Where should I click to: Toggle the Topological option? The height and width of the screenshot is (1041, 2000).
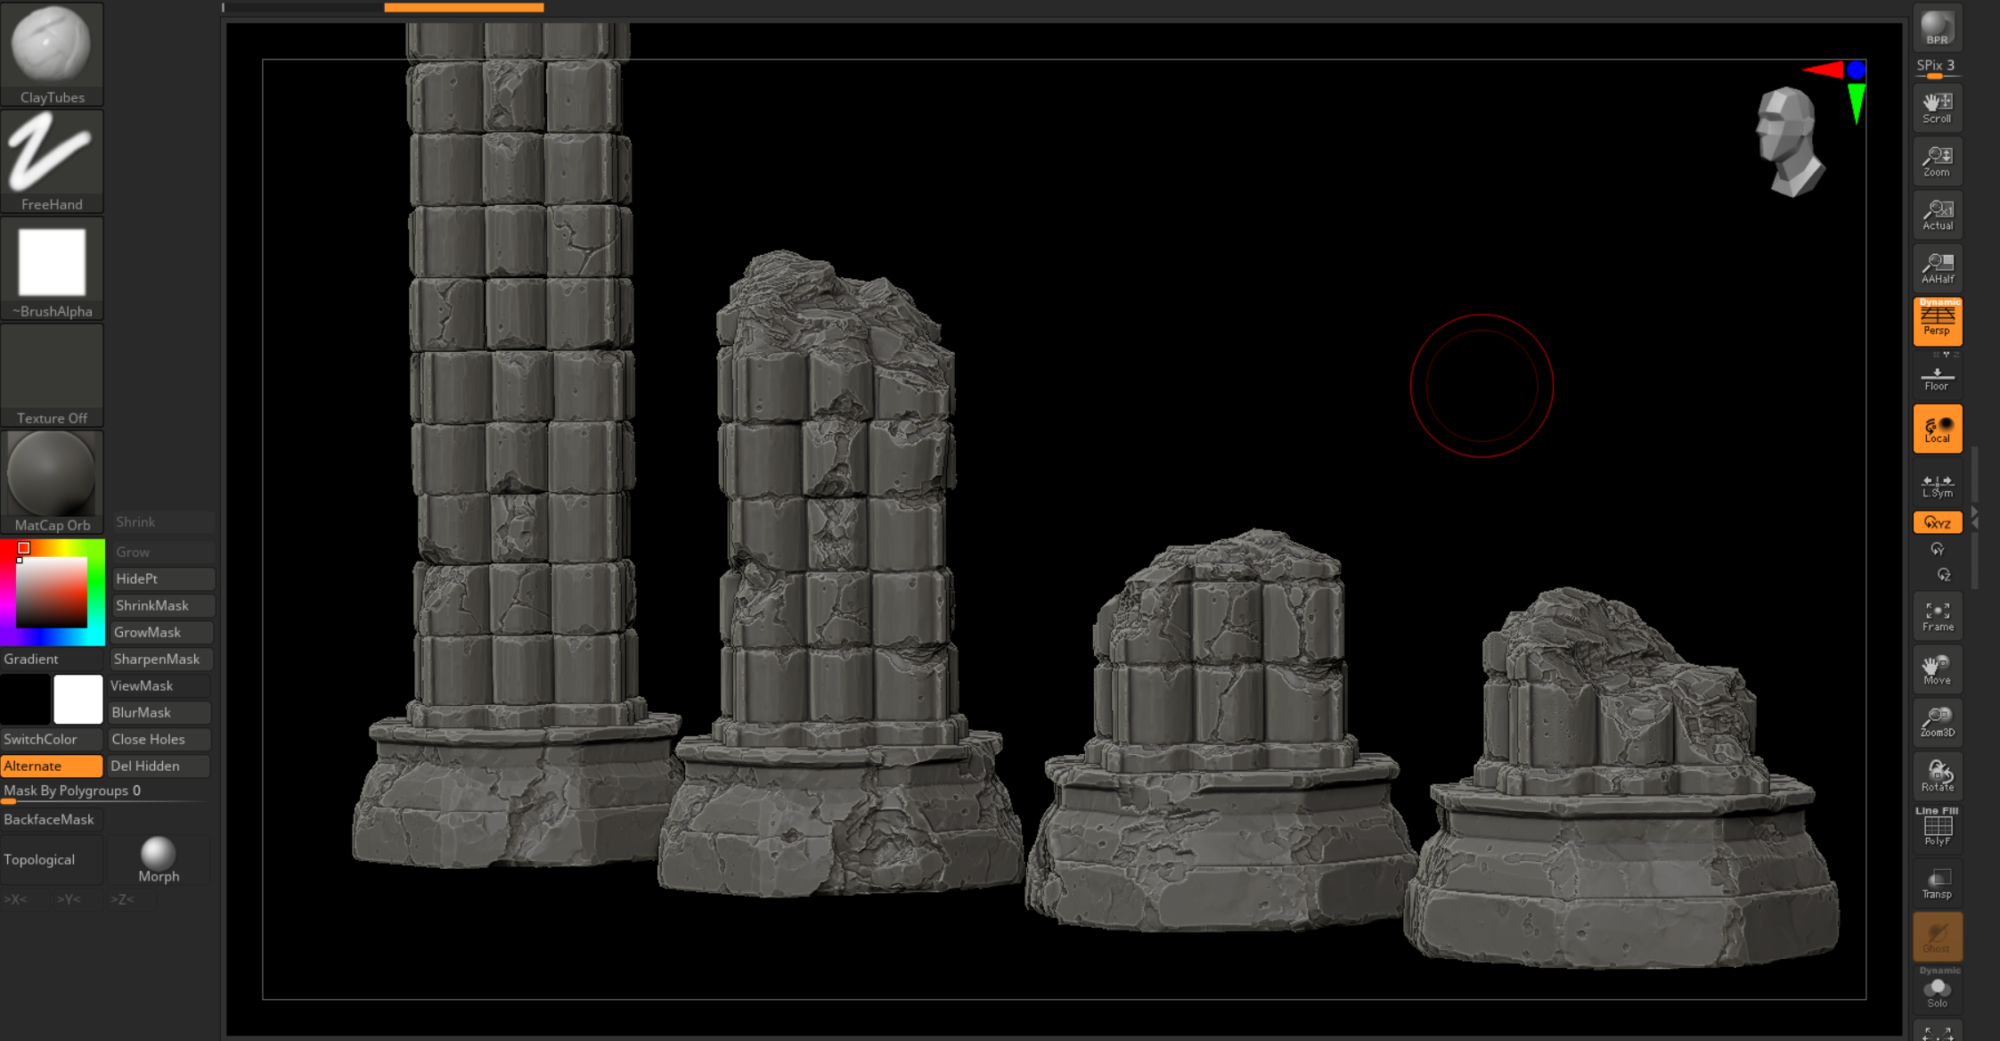point(52,860)
